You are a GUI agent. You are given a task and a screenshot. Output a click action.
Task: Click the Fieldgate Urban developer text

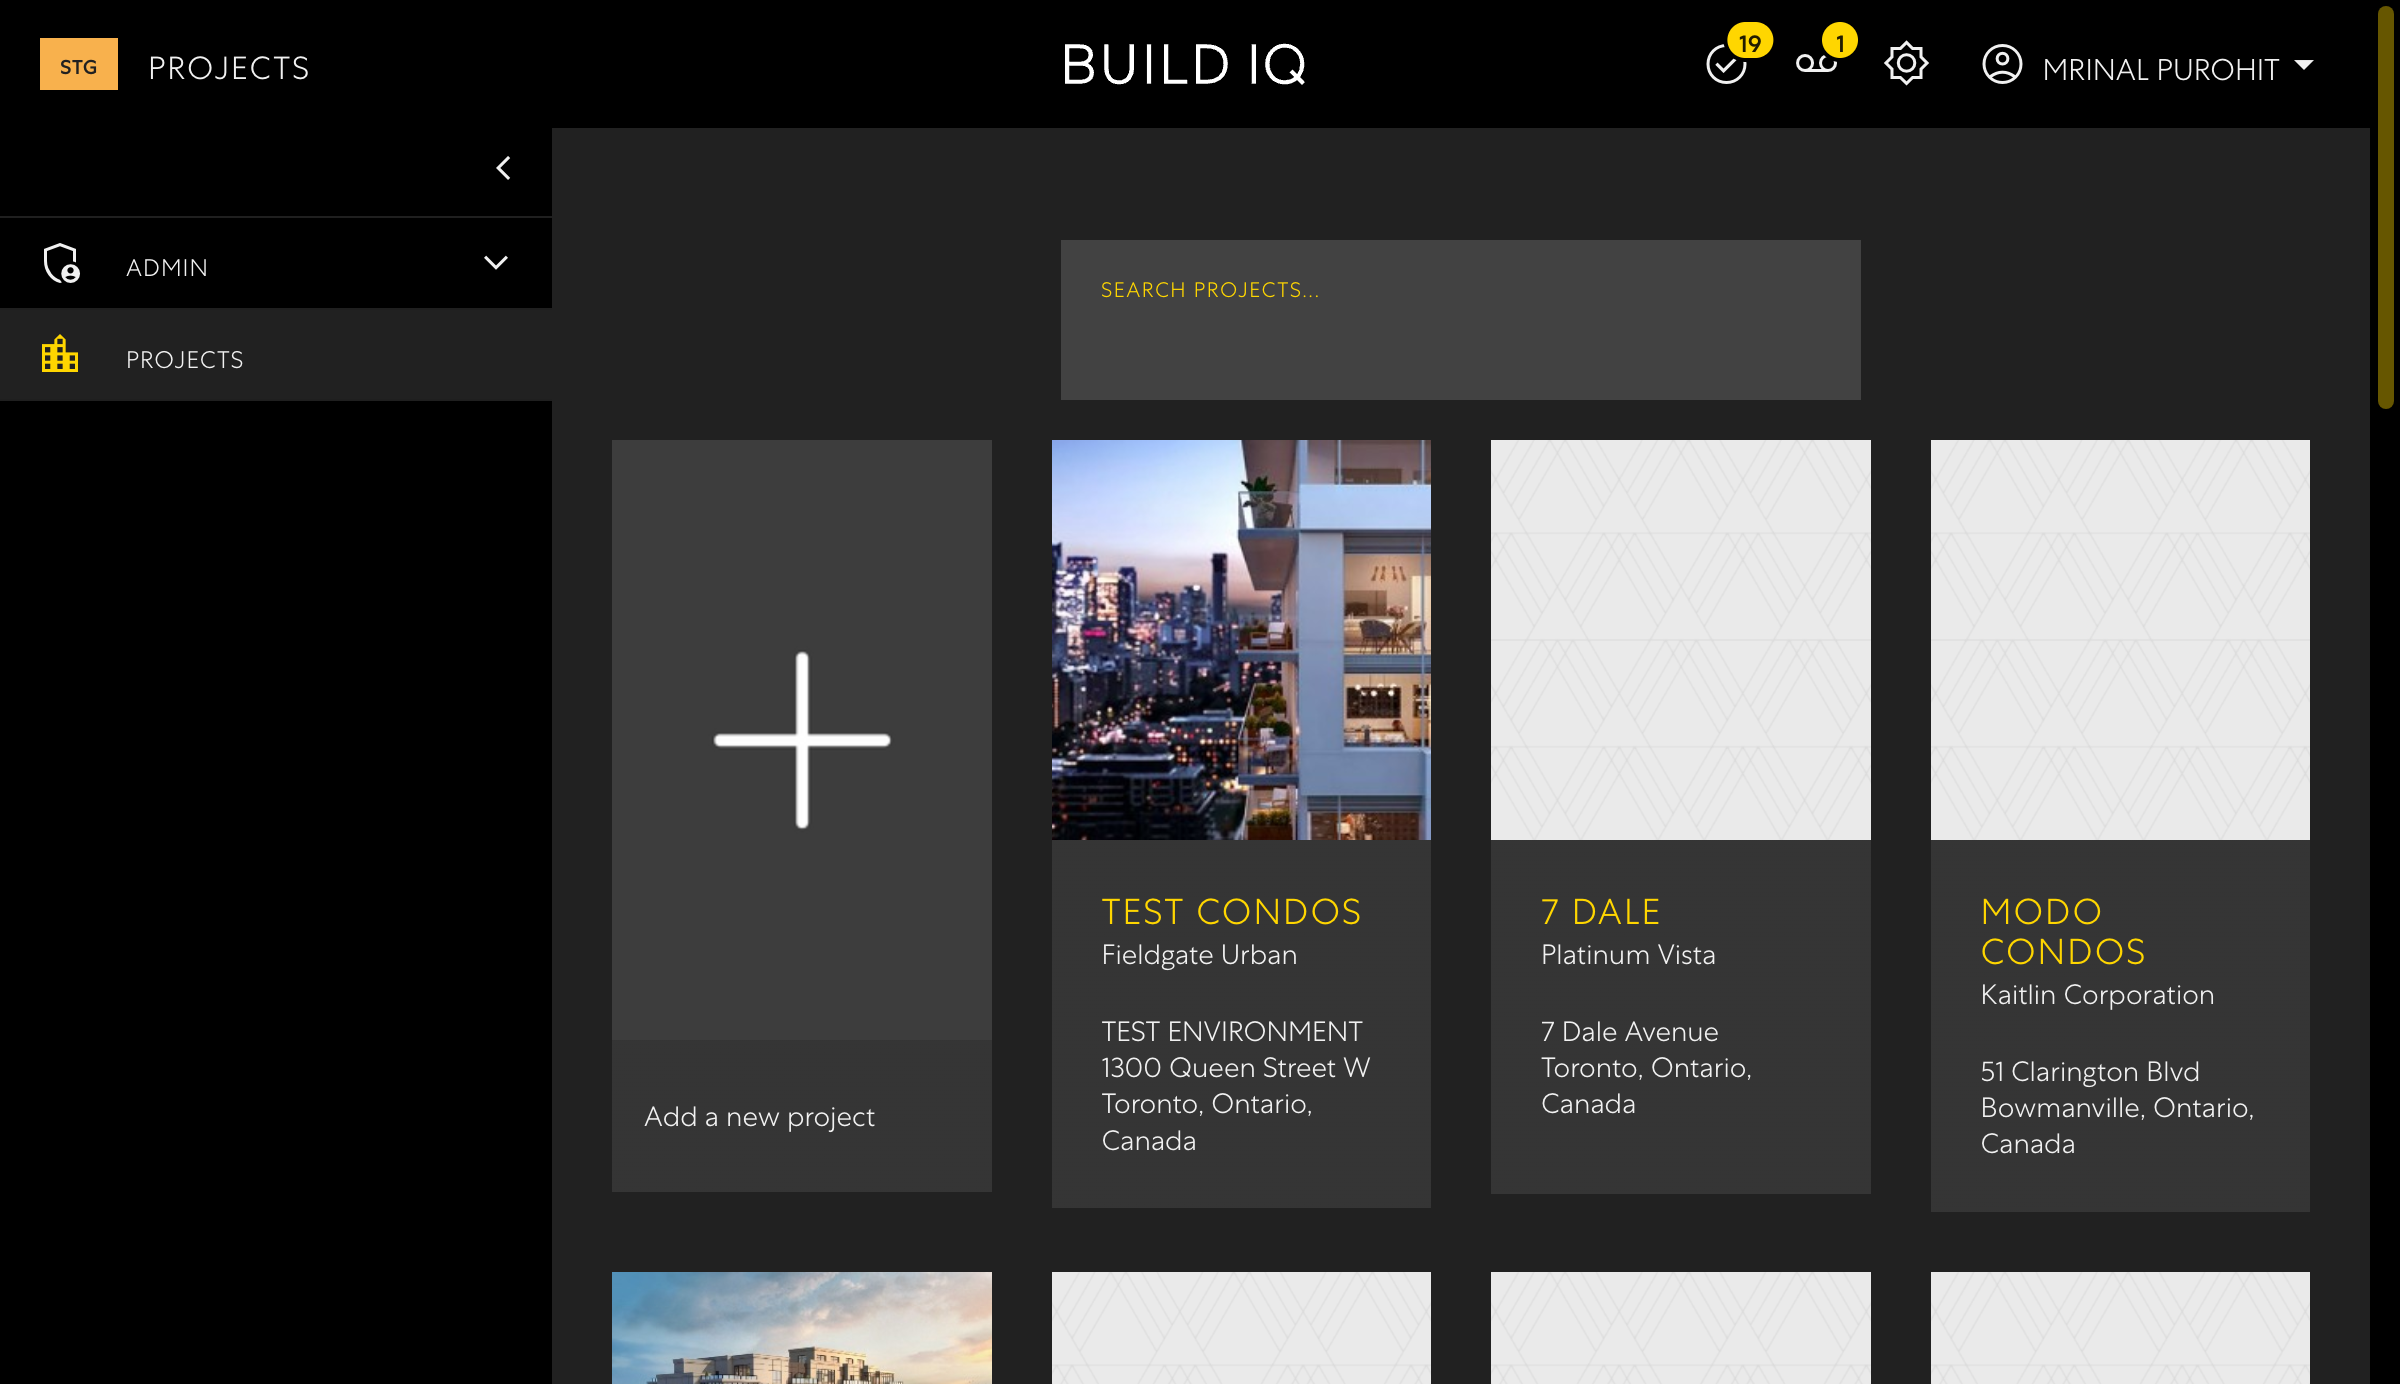[x=1199, y=954]
